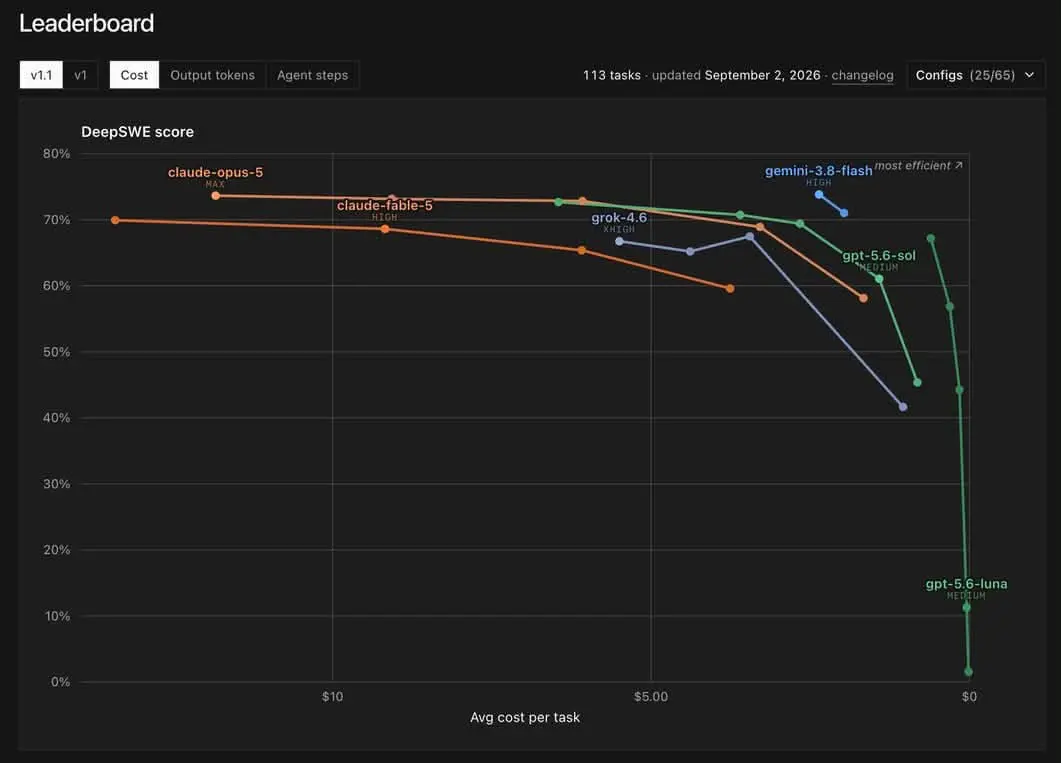Click the gpt-5.6-luna series label
The image size is (1061, 763).
tap(966, 584)
